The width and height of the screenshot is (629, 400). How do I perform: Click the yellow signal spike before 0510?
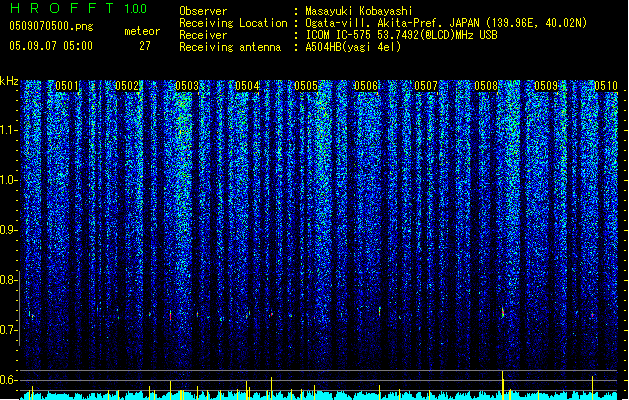tap(592, 387)
